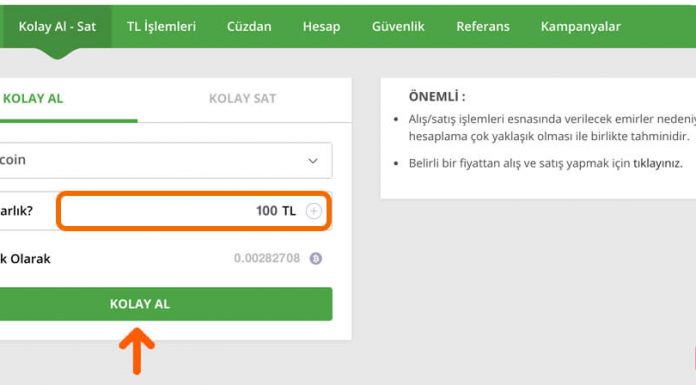This screenshot has height=385, width=696.
Task: Open the Kampanyalar menu item
Action: pos(581,27)
